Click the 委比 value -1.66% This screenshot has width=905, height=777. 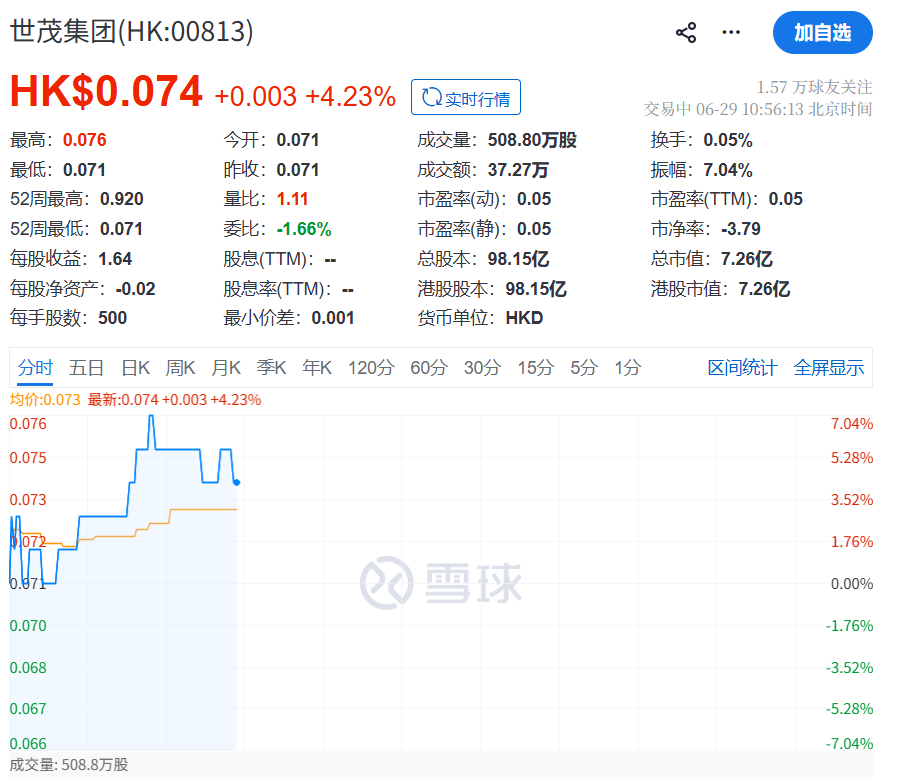304,229
